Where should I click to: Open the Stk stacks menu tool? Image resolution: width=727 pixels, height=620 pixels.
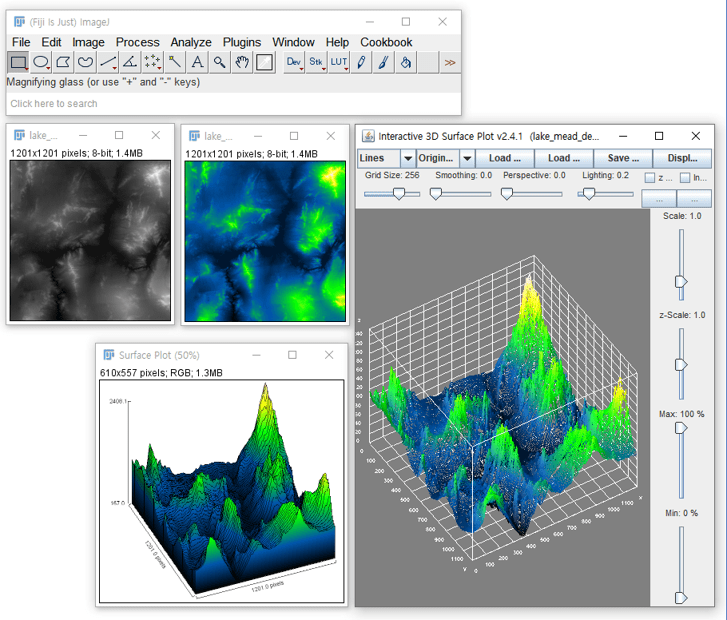tap(316, 62)
